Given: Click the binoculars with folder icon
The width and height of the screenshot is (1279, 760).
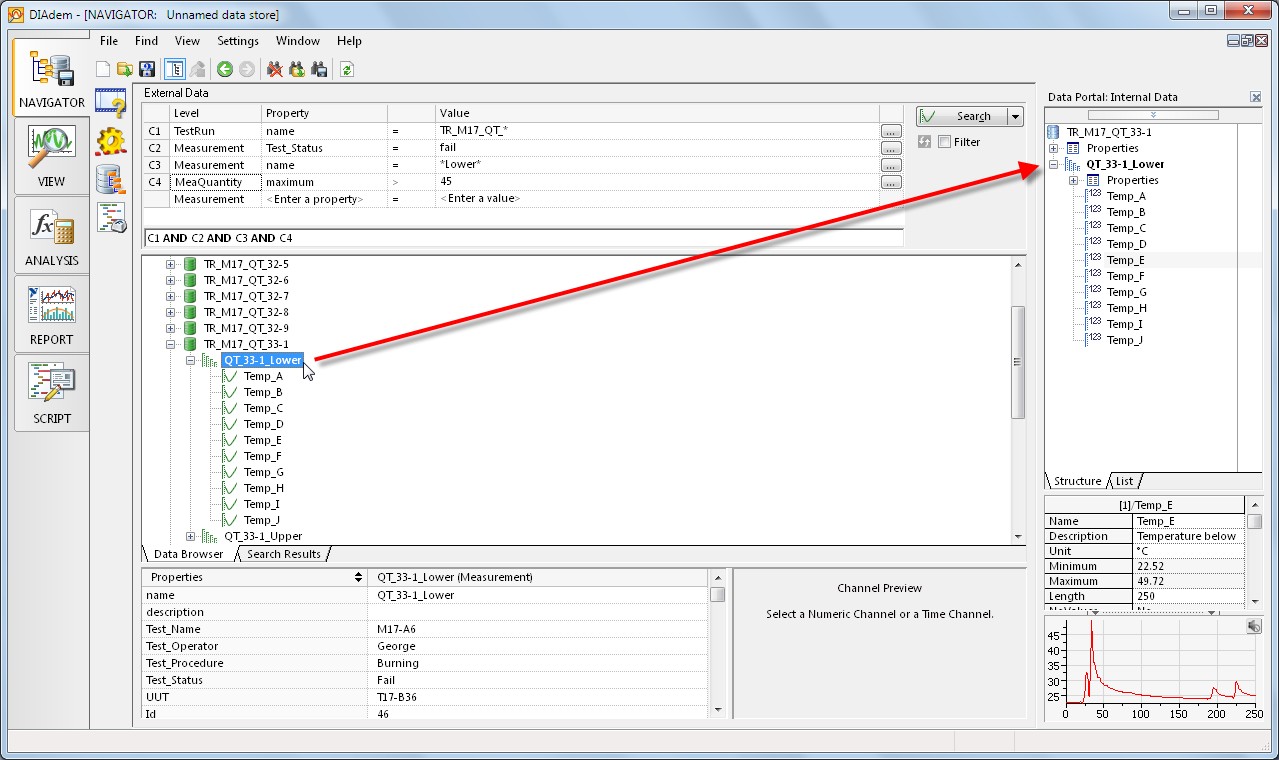Looking at the screenshot, I should (x=297, y=69).
